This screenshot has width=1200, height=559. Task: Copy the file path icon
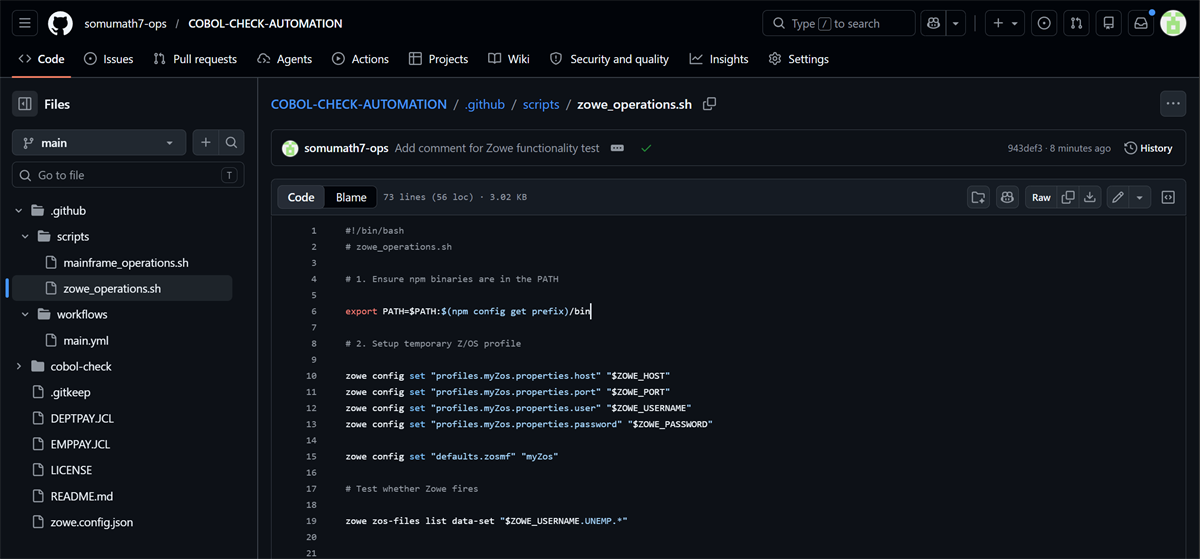coord(710,104)
